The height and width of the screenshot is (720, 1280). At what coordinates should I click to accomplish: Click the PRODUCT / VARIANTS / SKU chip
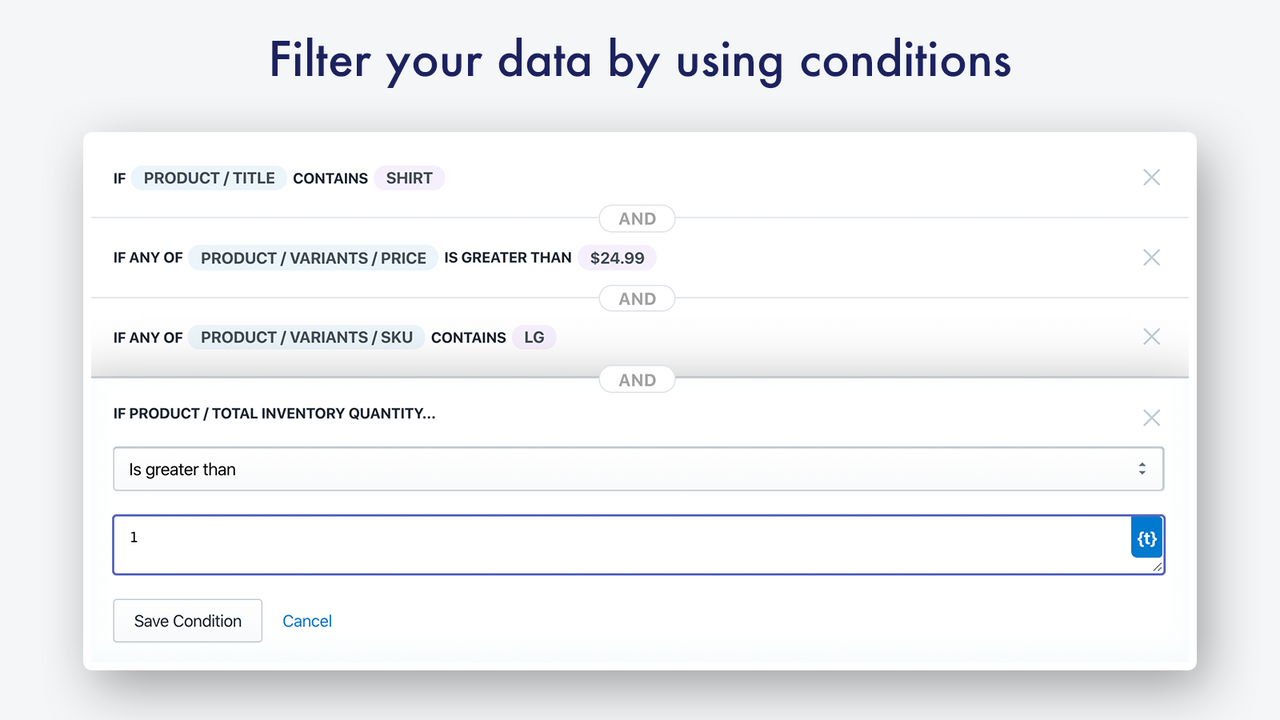[x=306, y=337]
